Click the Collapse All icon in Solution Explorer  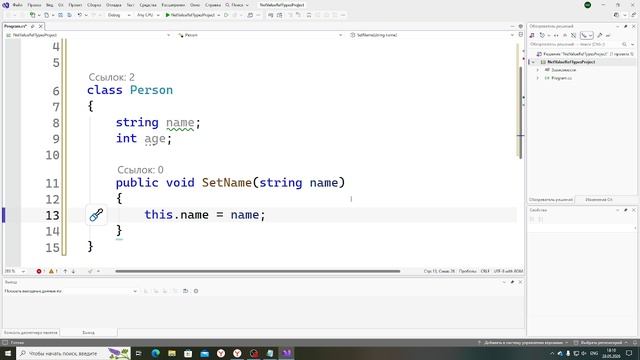tap(565, 36)
